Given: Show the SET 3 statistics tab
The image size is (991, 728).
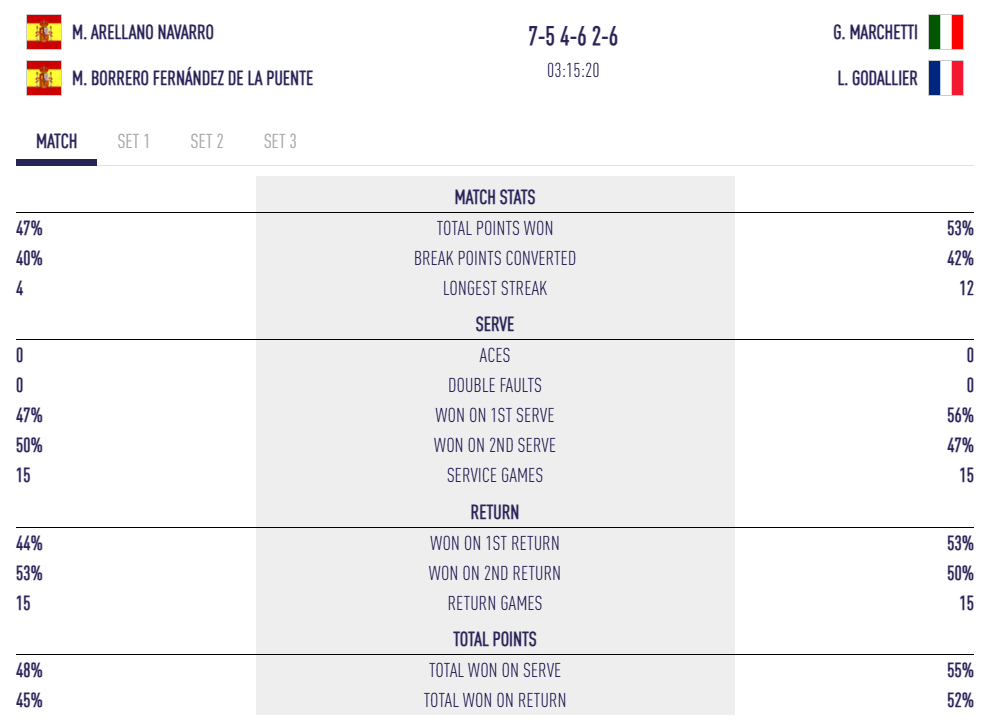Looking at the screenshot, I should (280, 141).
